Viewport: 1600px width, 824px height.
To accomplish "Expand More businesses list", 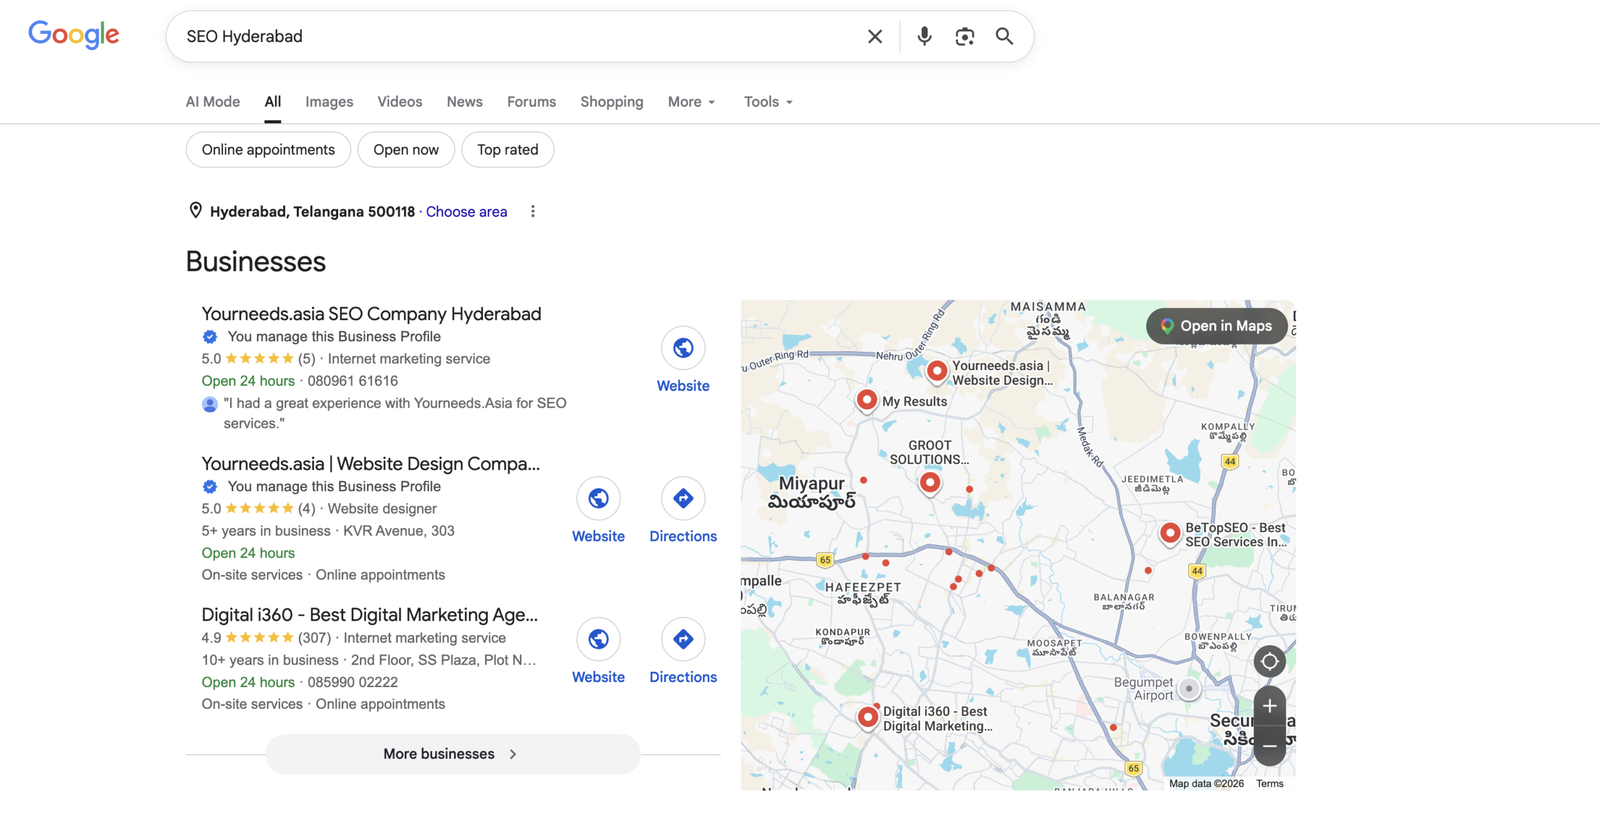I will [x=453, y=754].
